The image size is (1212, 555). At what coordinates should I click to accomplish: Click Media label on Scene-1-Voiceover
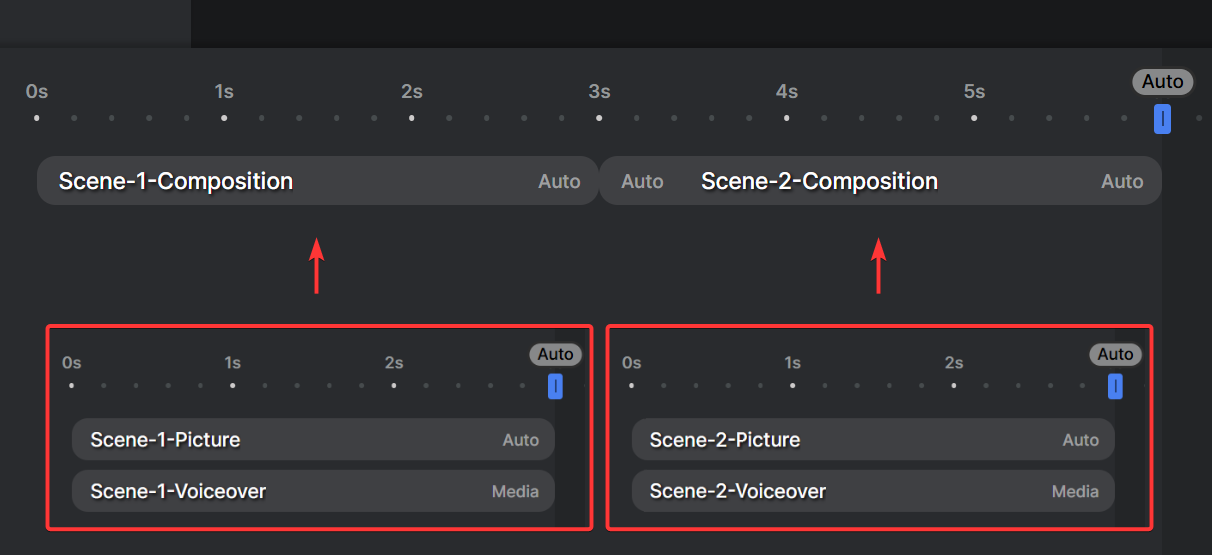[515, 491]
